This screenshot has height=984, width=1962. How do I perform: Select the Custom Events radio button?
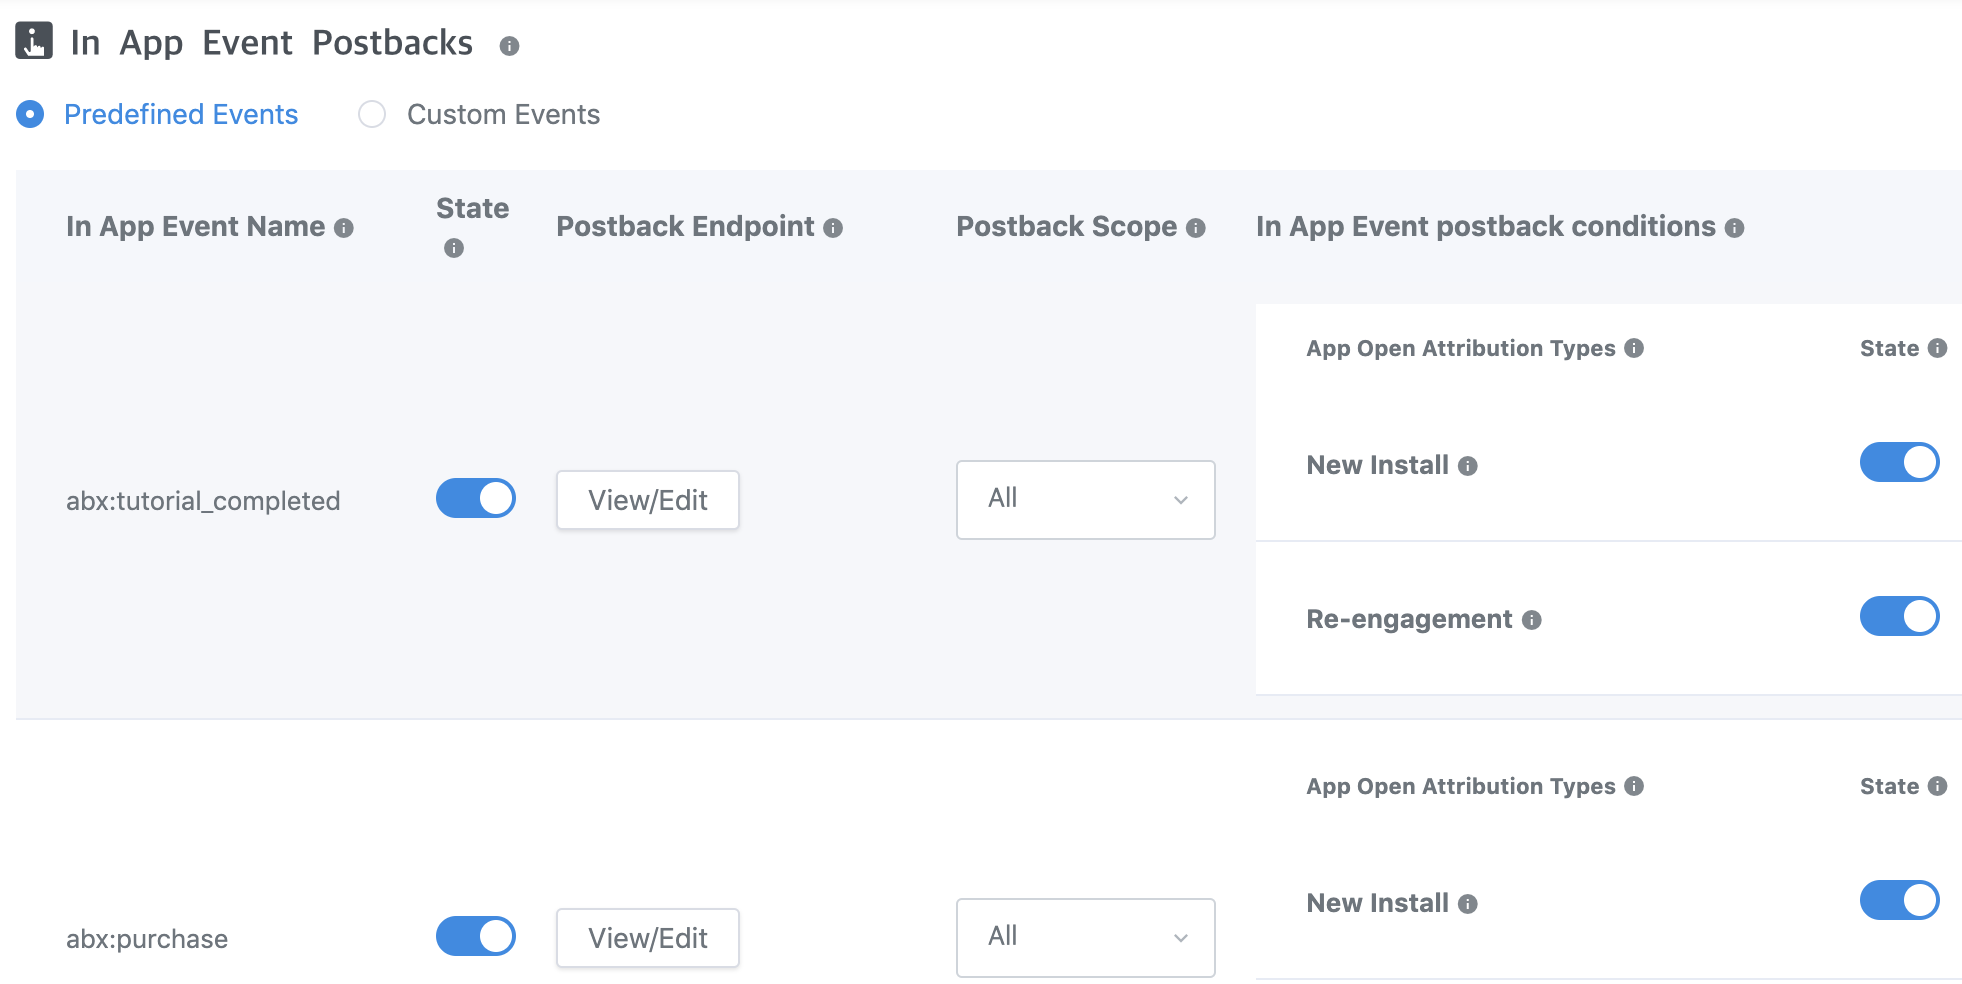coord(372,115)
